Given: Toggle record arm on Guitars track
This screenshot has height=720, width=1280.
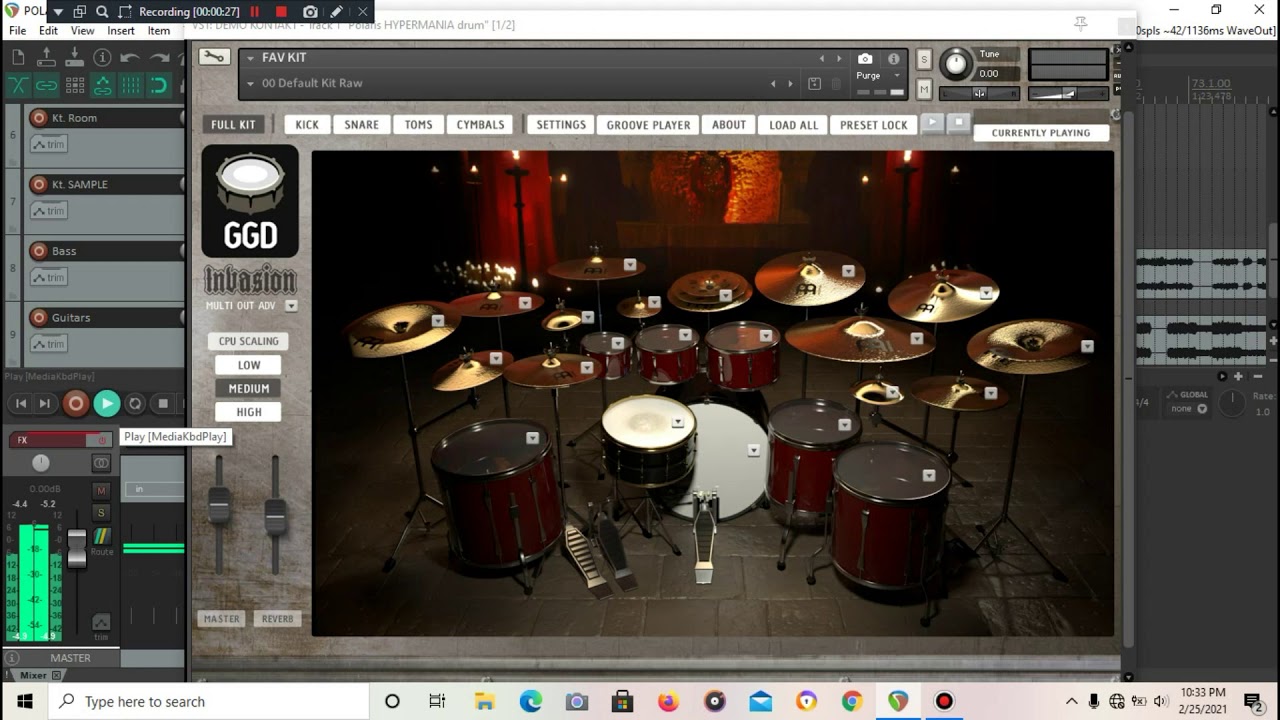Looking at the screenshot, I should point(39,317).
